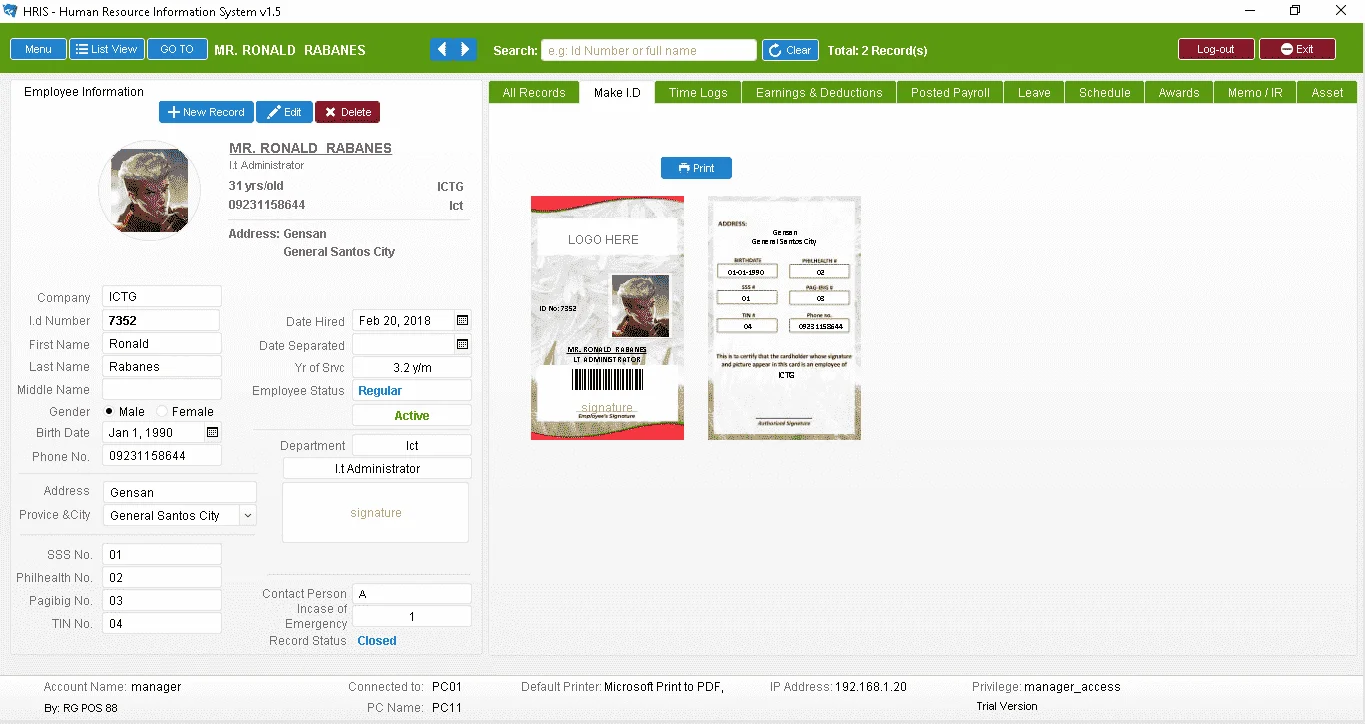The height and width of the screenshot is (724, 1365).
Task: Click the Last Name field
Action: pyautogui.click(x=161, y=367)
